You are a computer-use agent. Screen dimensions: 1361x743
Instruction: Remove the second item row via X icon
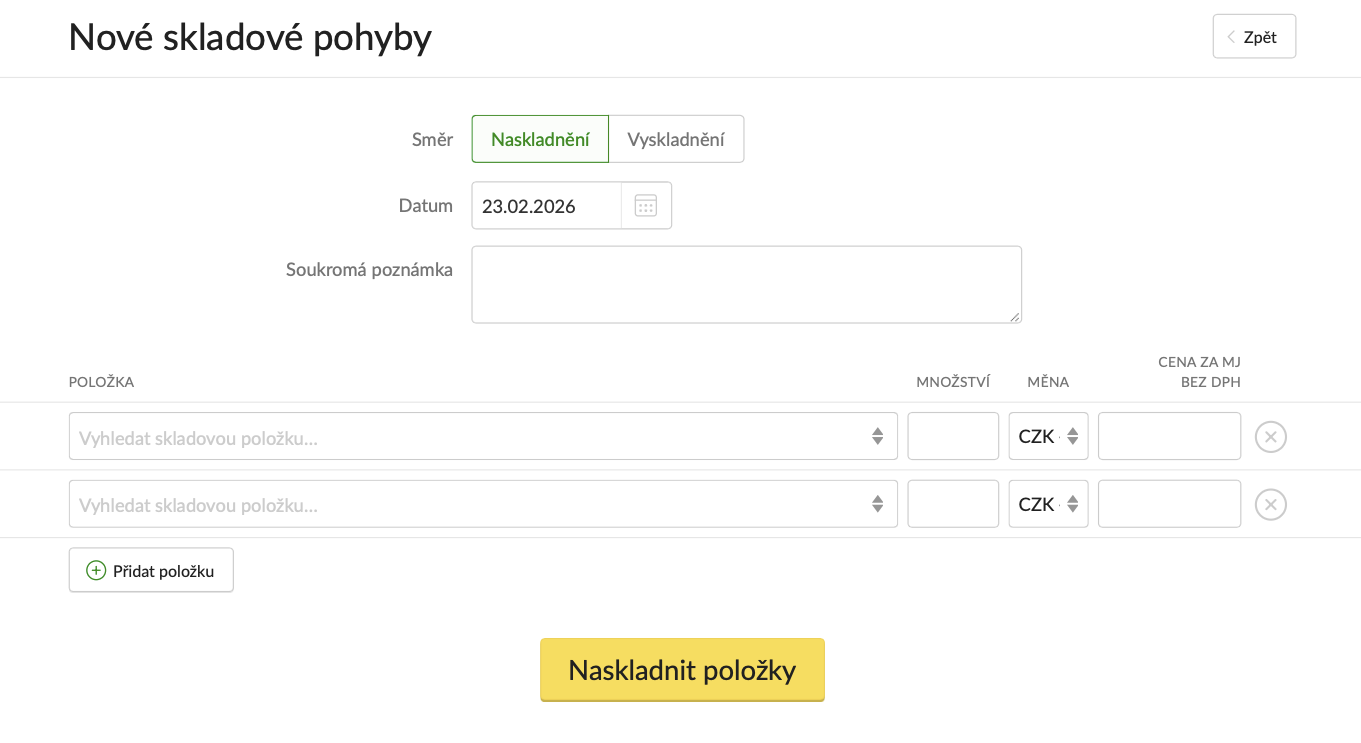point(1270,504)
